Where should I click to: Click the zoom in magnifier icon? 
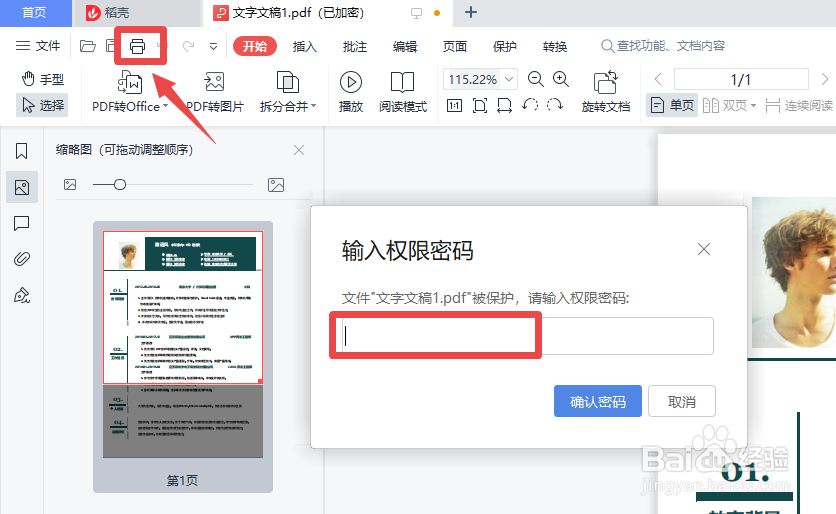pyautogui.click(x=560, y=79)
